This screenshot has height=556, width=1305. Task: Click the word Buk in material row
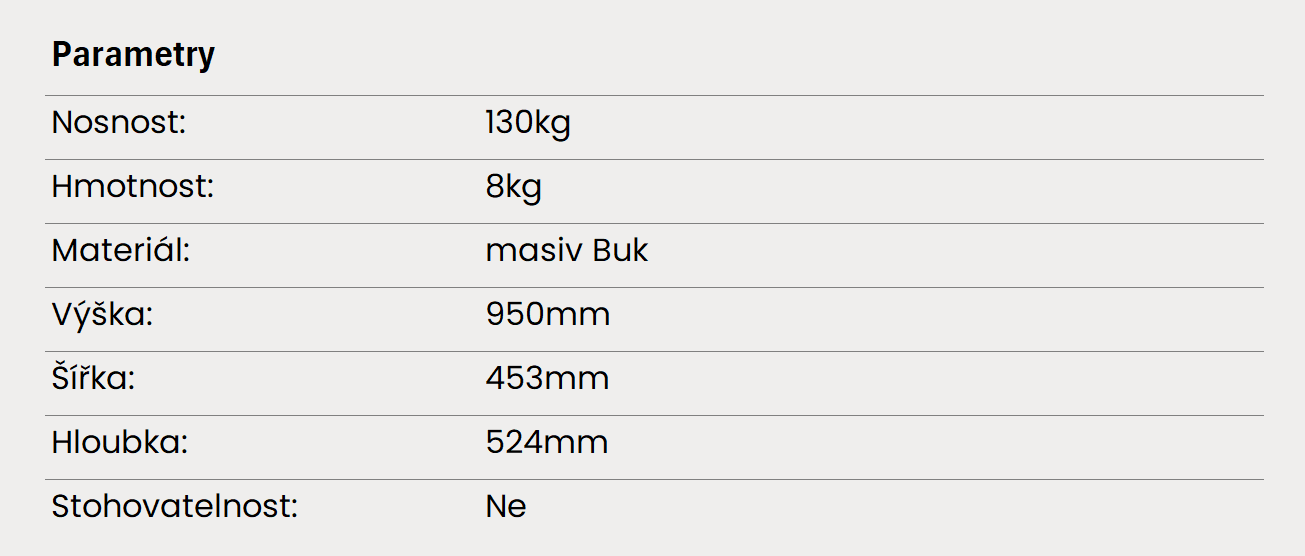[621, 251]
